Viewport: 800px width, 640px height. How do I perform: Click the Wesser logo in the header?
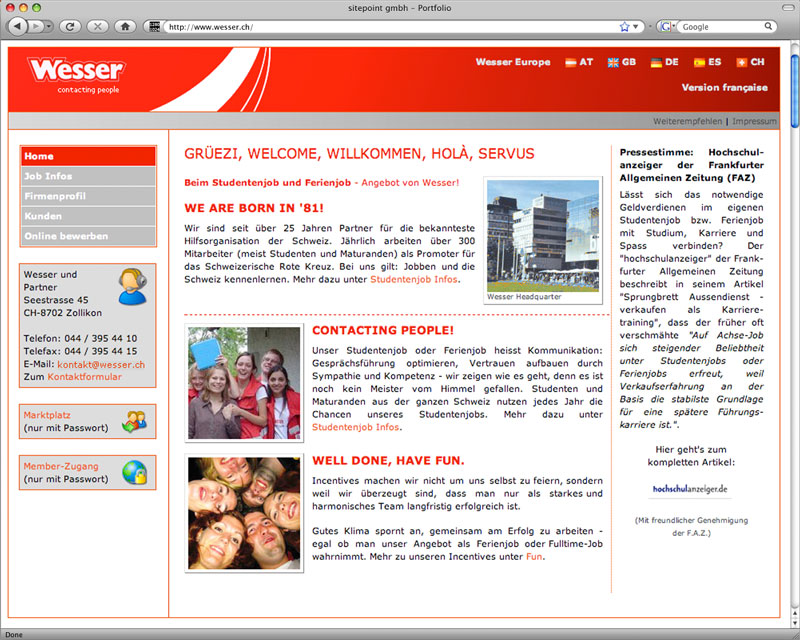pyautogui.click(x=77, y=75)
